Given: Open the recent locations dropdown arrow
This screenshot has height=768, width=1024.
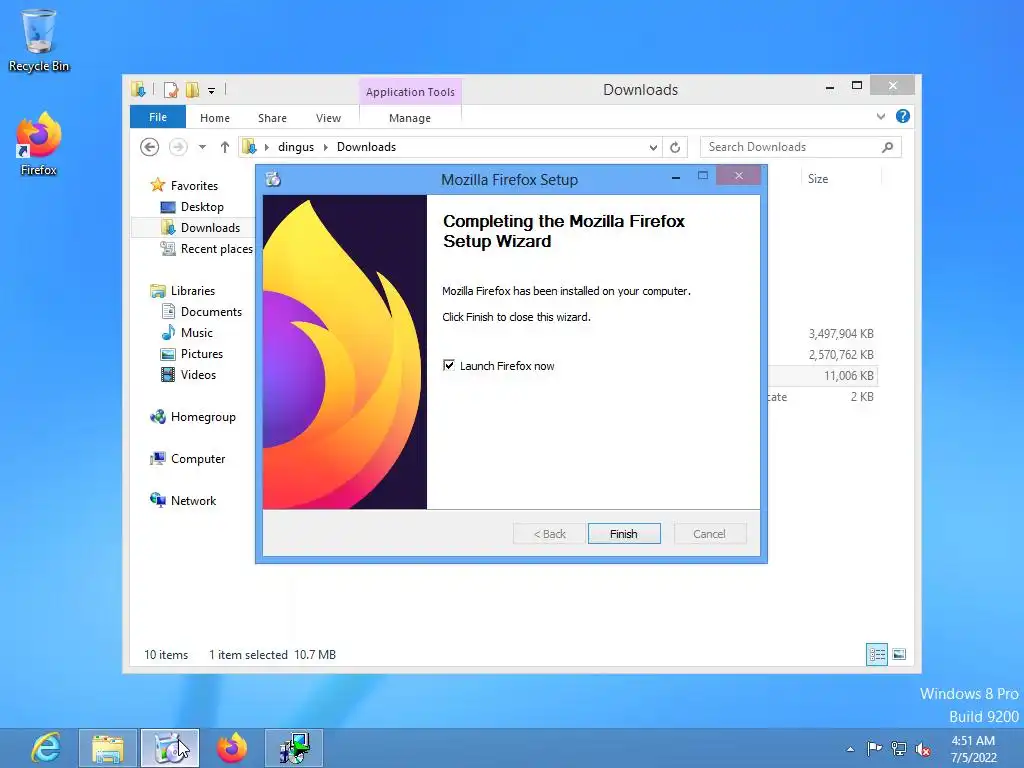Looking at the screenshot, I should pos(202,147).
